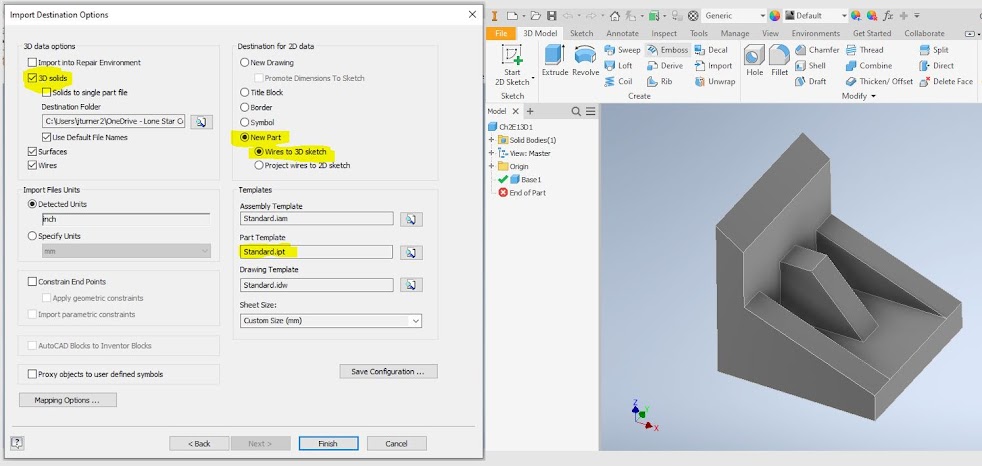Screen dimensions: 982x466
Task: Pick the Import tool in Create panel
Action: coord(713,66)
